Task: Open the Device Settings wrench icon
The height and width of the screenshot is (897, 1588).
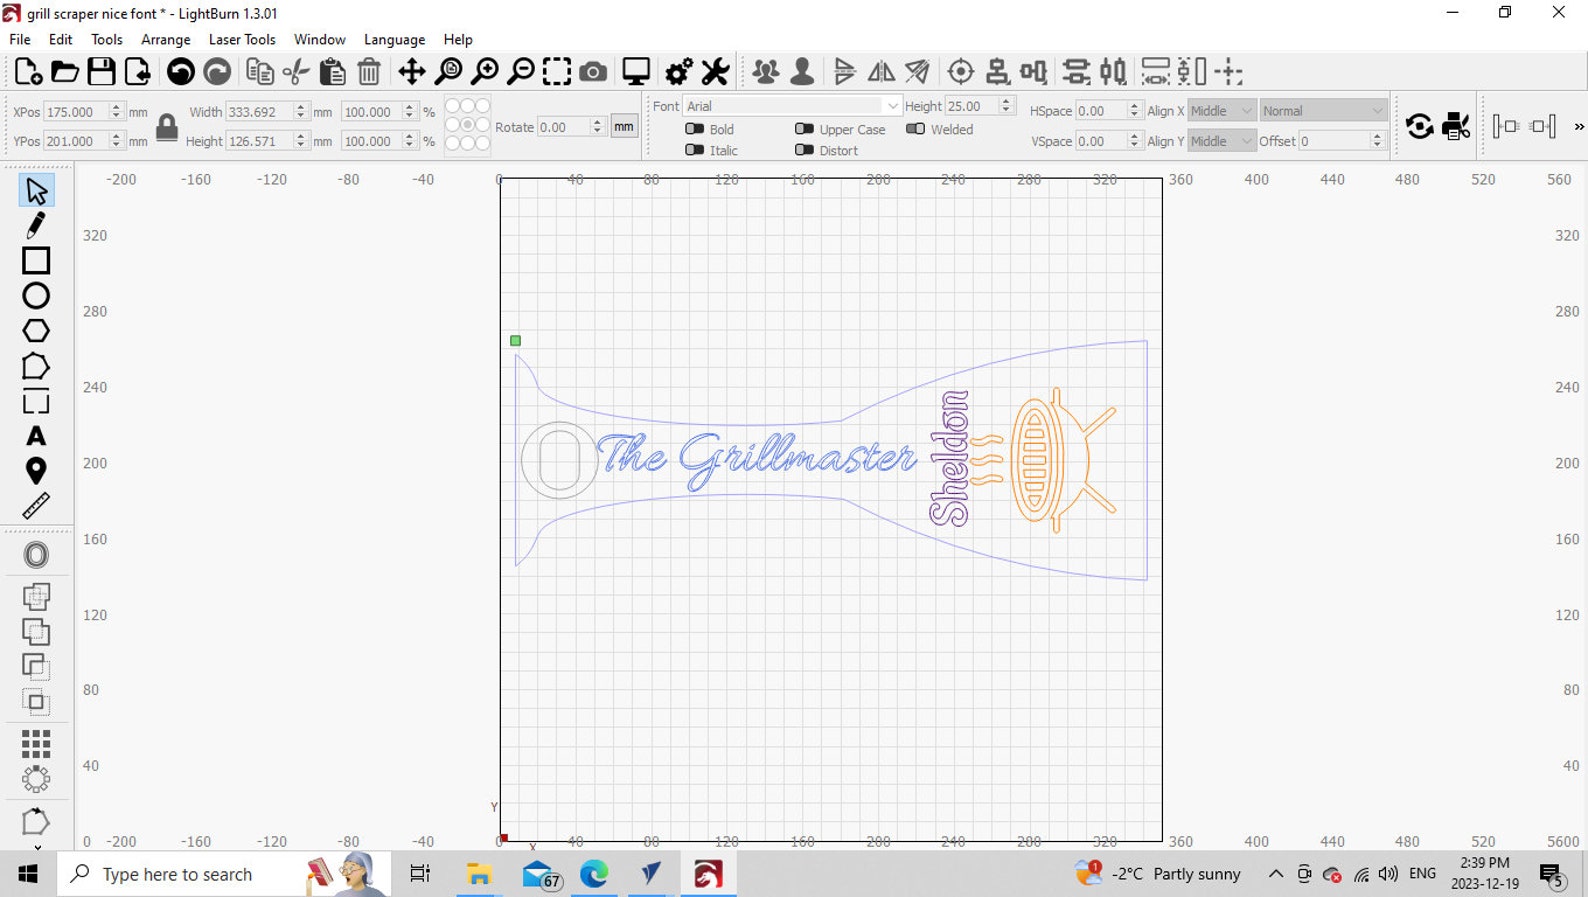Action: point(715,72)
